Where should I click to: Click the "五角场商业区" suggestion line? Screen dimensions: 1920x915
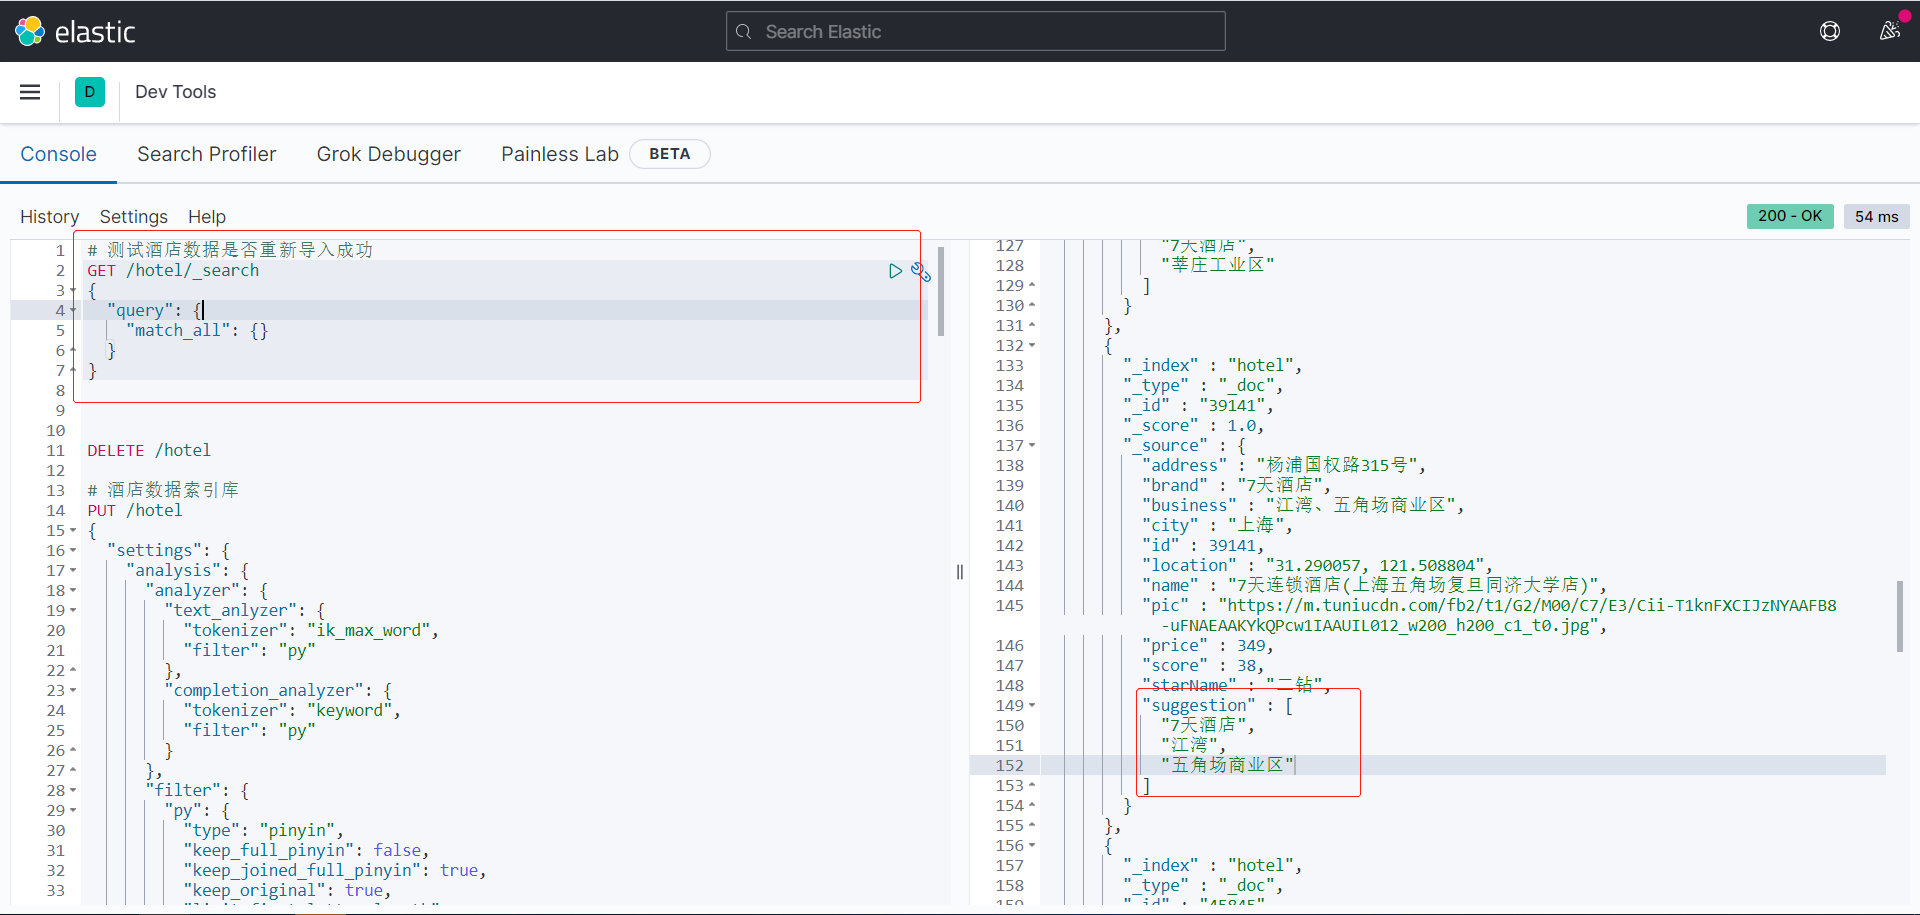(x=1228, y=765)
